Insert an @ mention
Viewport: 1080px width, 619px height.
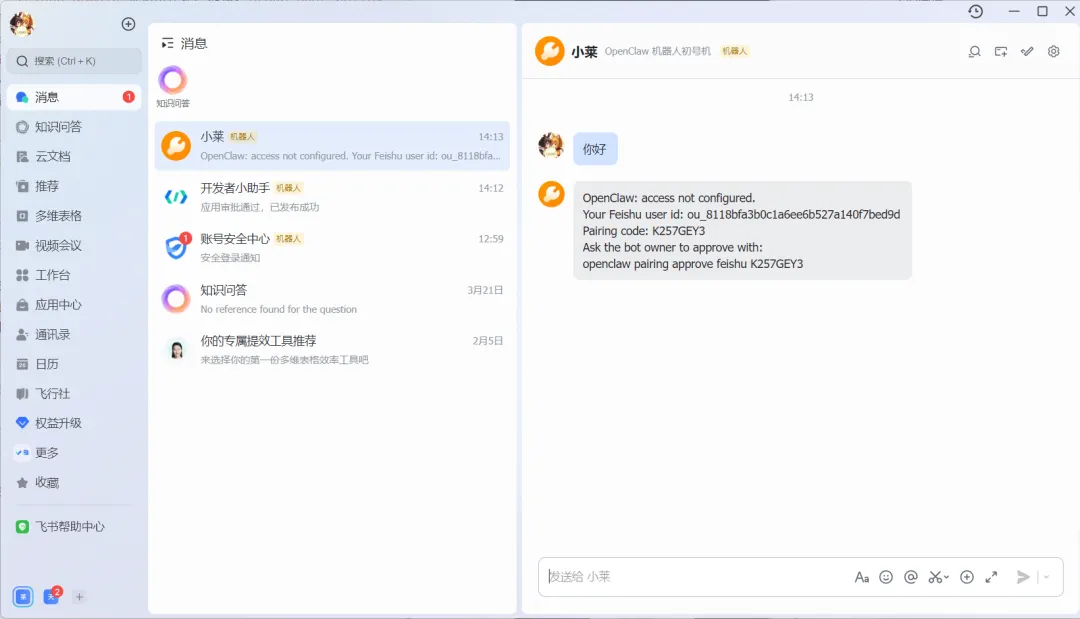pyautogui.click(x=911, y=577)
